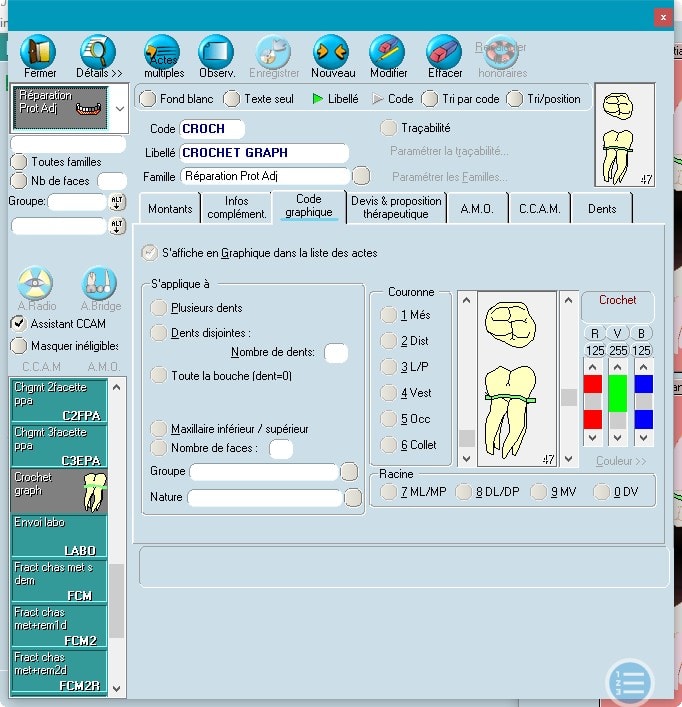Click the Modifier pencil icon

click(388, 52)
